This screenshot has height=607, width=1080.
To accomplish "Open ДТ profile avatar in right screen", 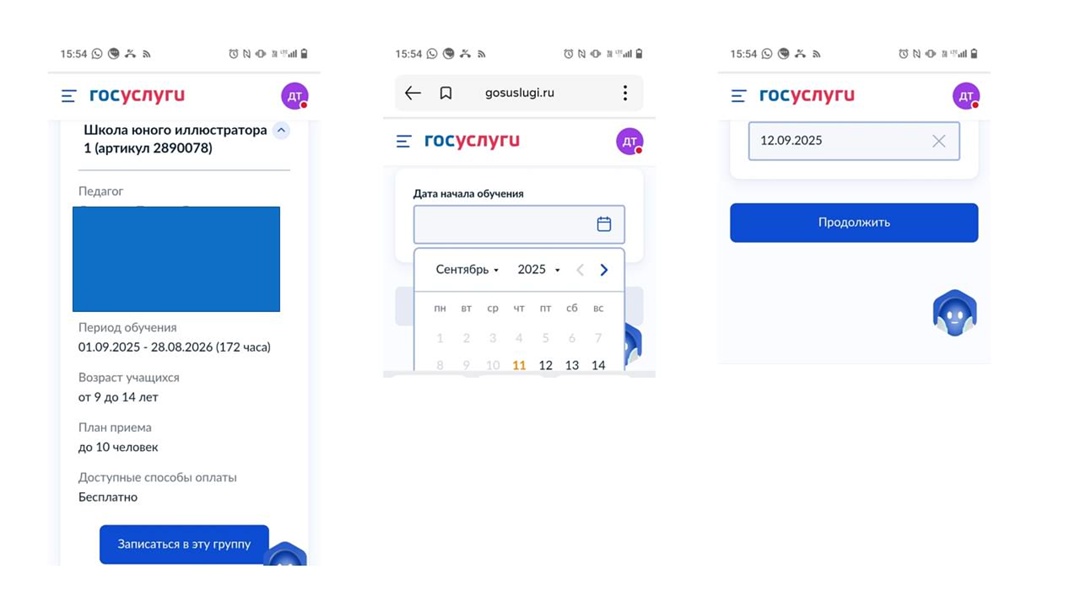I will 966,96.
